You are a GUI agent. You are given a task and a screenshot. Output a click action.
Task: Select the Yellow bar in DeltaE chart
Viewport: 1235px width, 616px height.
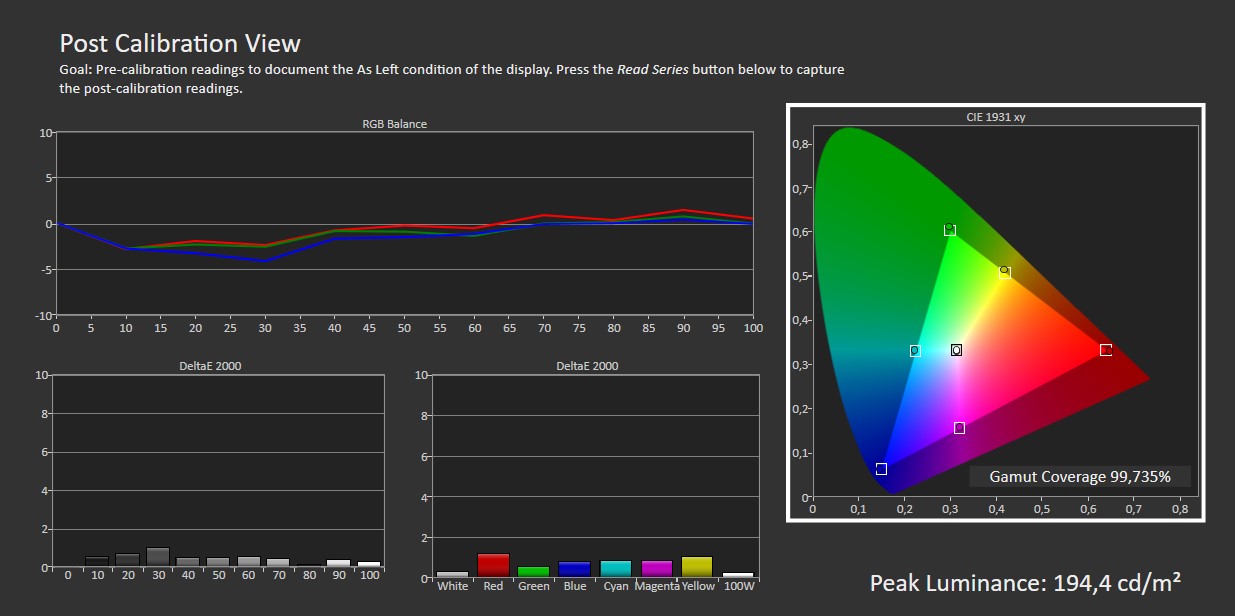pyautogui.click(x=697, y=567)
